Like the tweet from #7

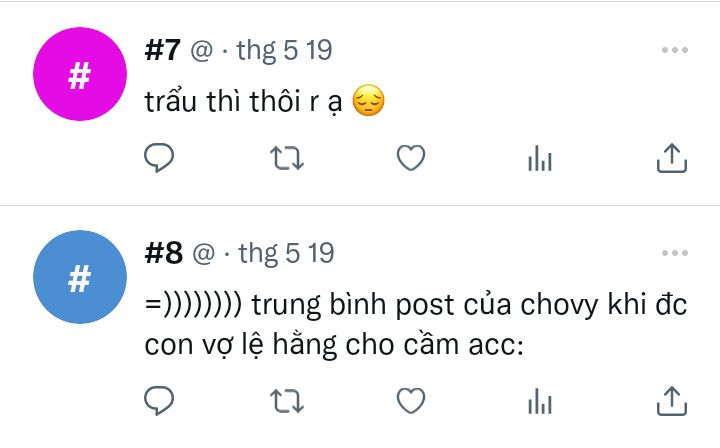[411, 158]
